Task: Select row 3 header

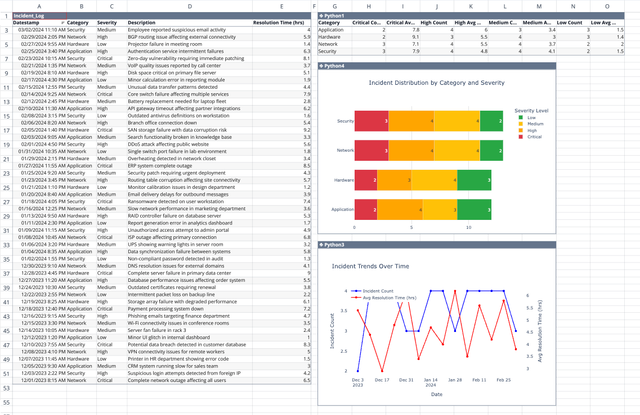Action: [6, 30]
